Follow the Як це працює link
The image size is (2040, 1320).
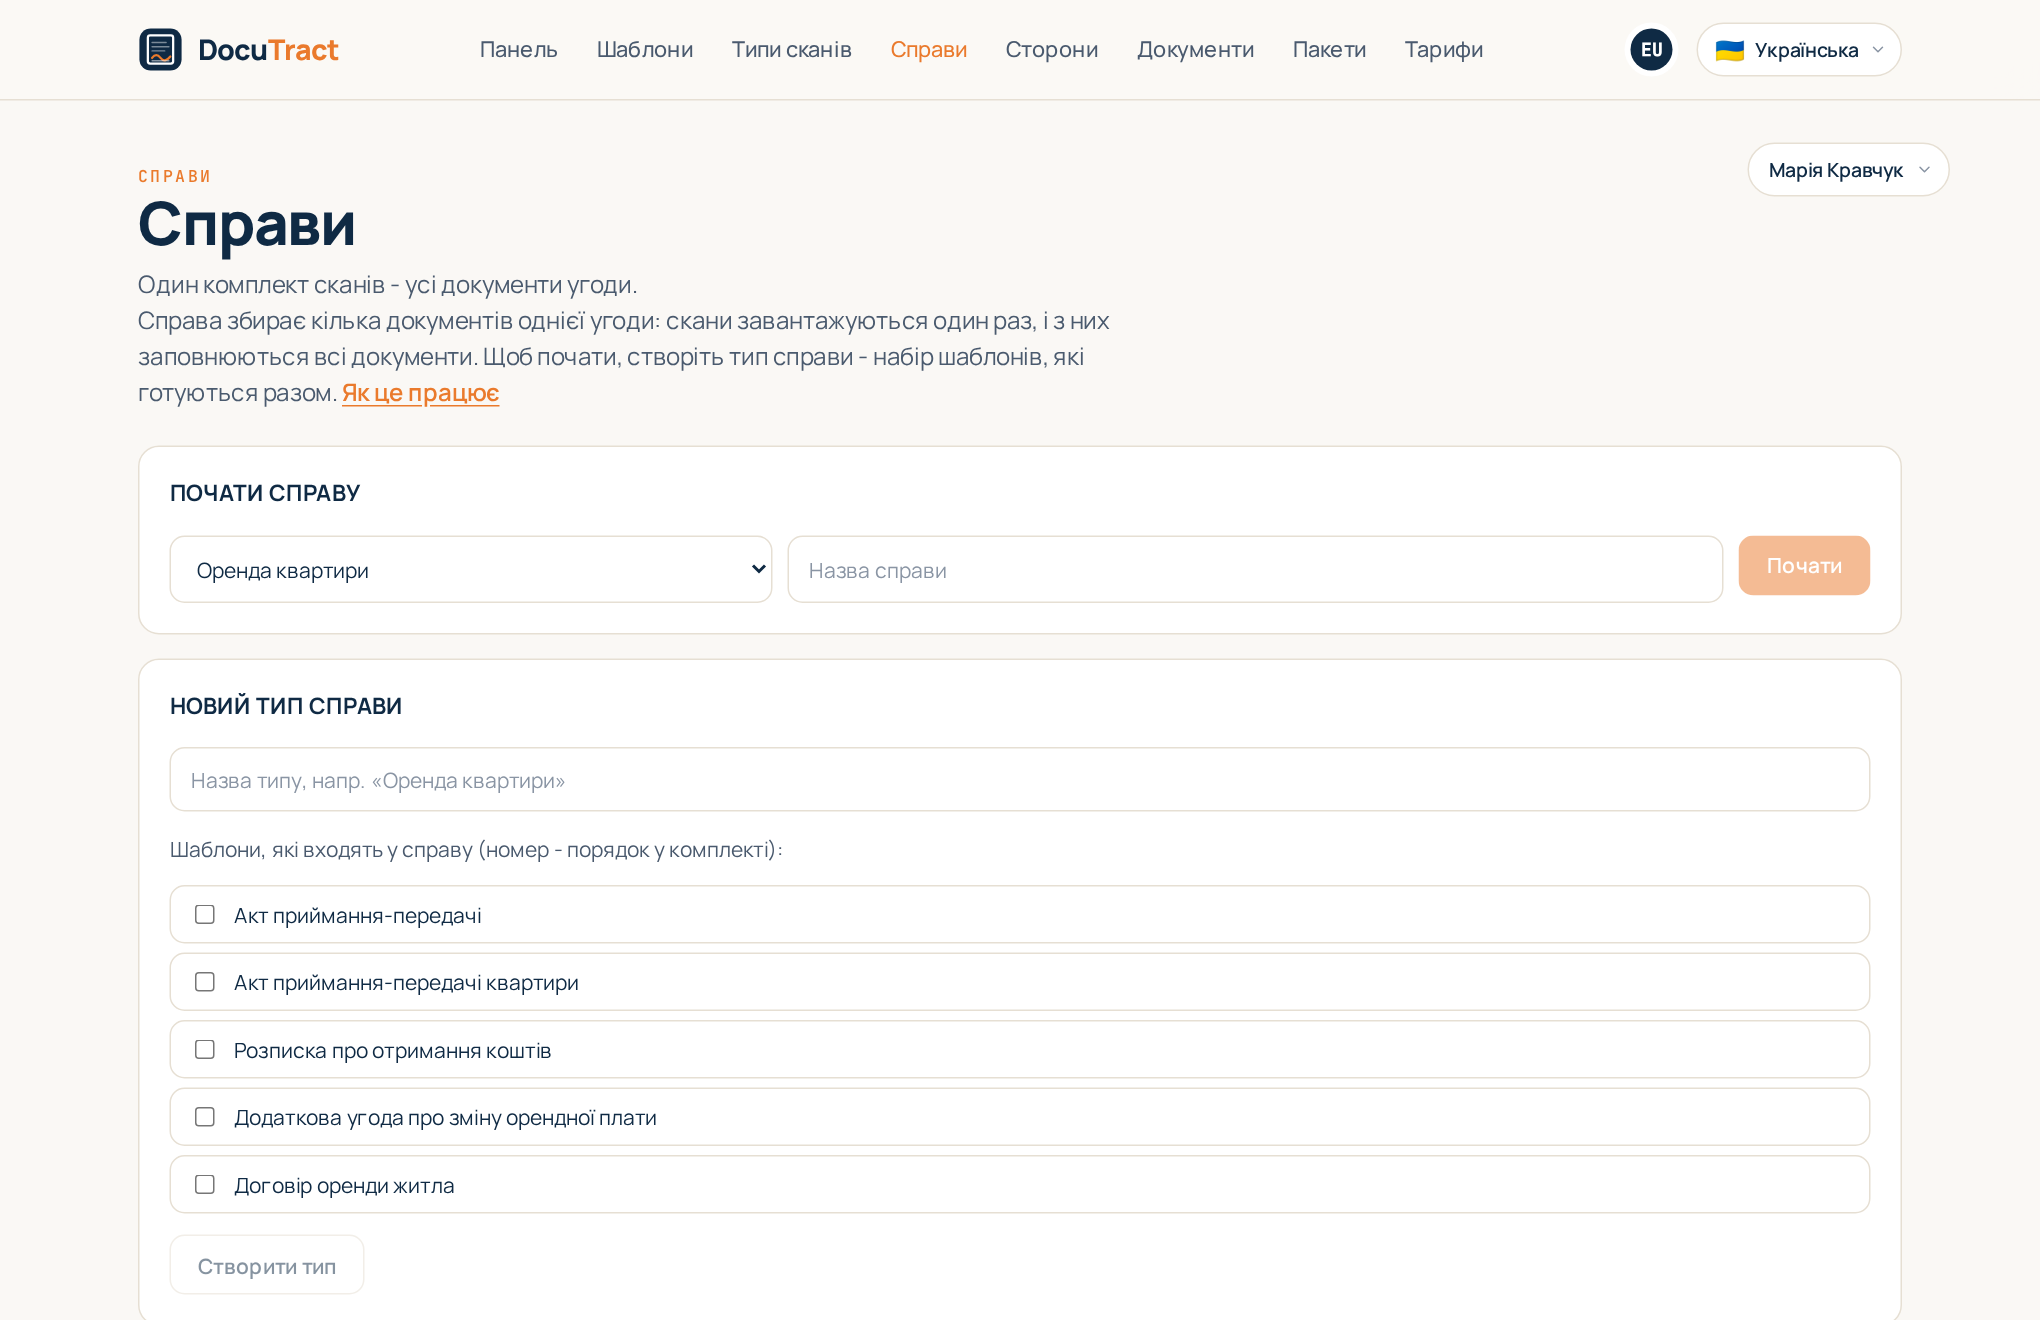tap(421, 393)
